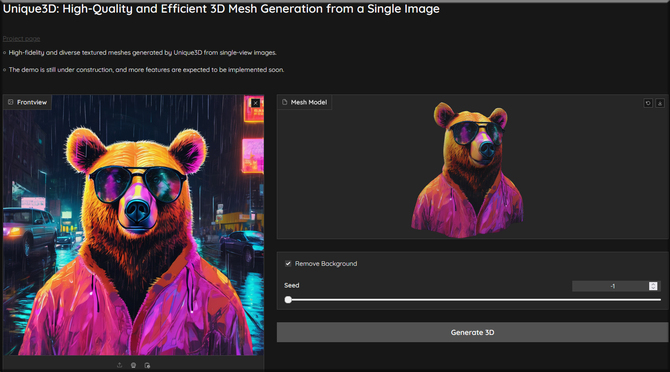Click the bear front view input image

pos(134,225)
